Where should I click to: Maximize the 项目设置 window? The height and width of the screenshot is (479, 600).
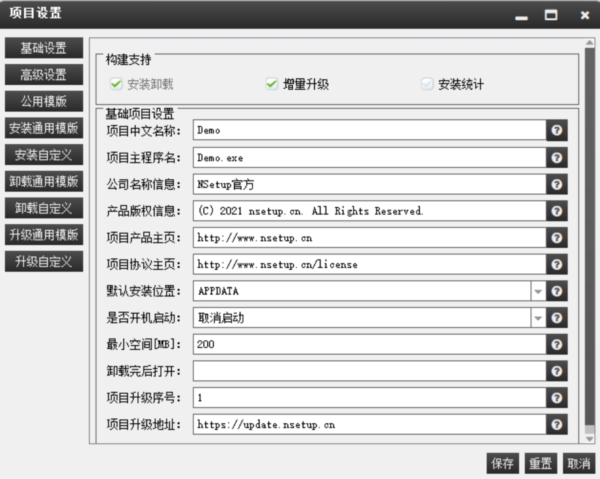(551, 15)
